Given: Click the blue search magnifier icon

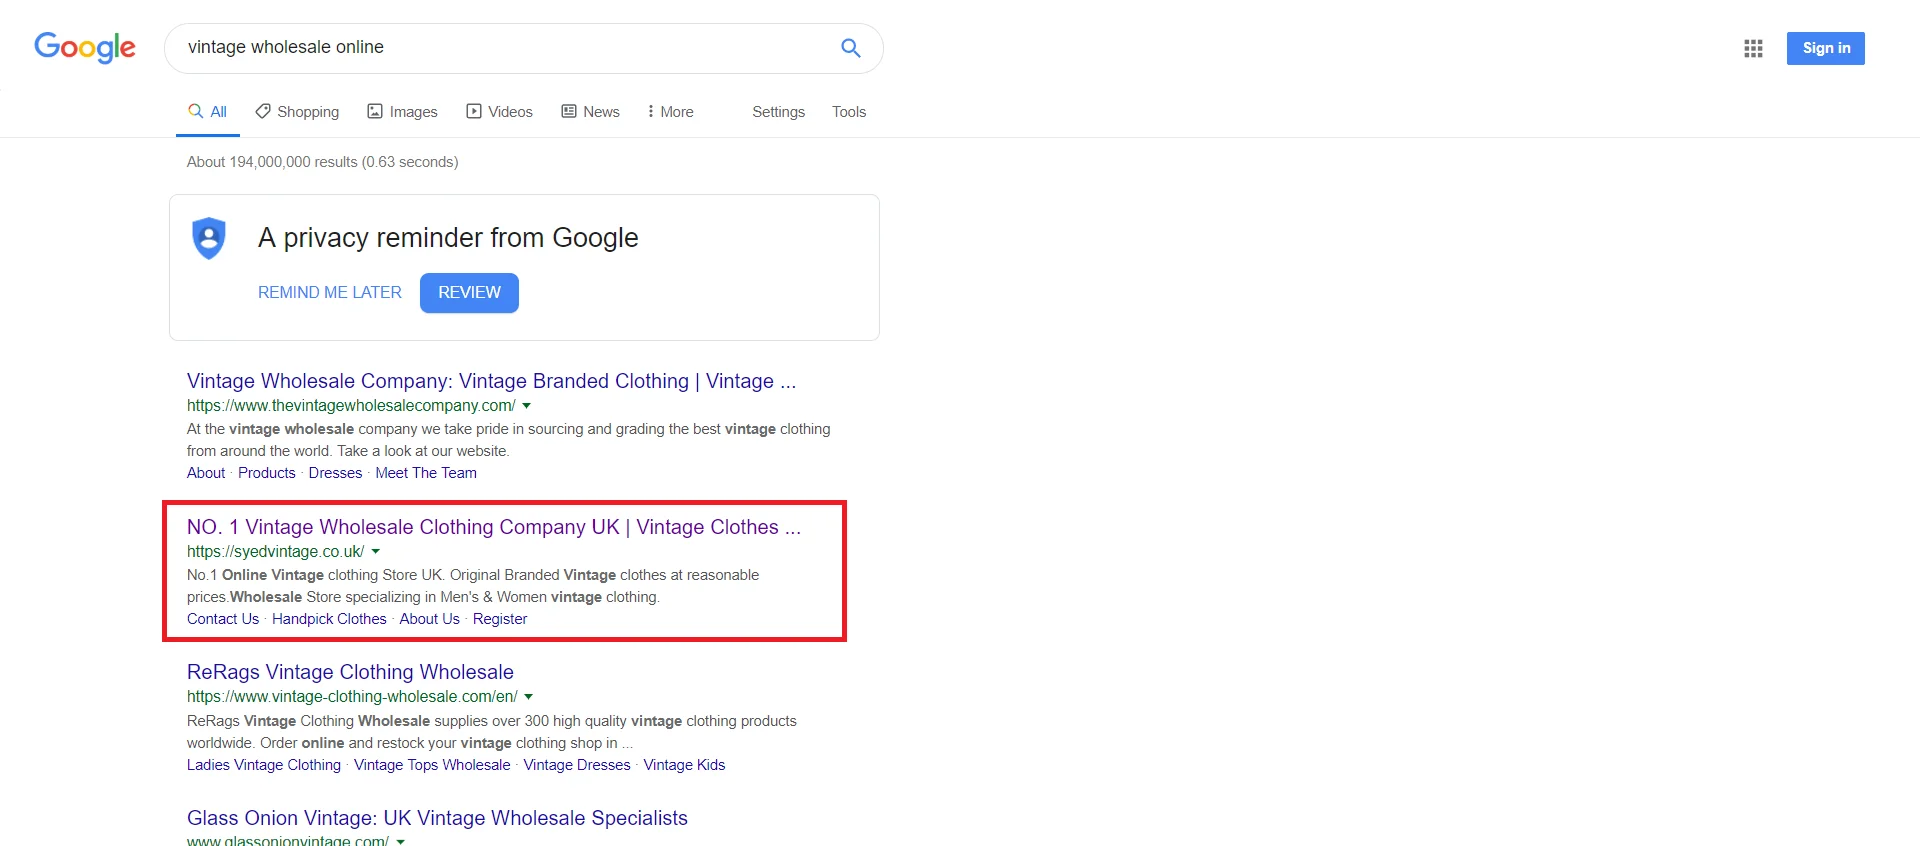Looking at the screenshot, I should tap(851, 48).
